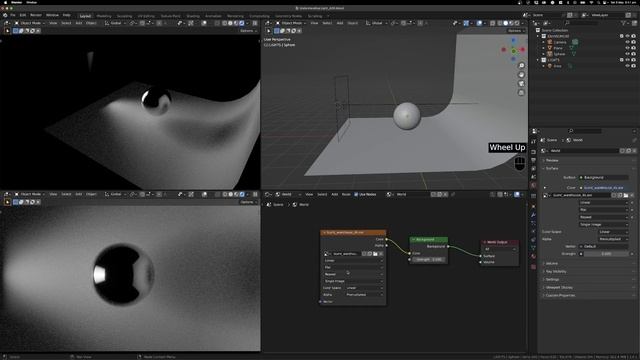Image resolution: width=640 pixels, height=360 pixels.
Task: Select solid shading in the perspective viewport header
Action: pyautogui.click(x=505, y=23)
